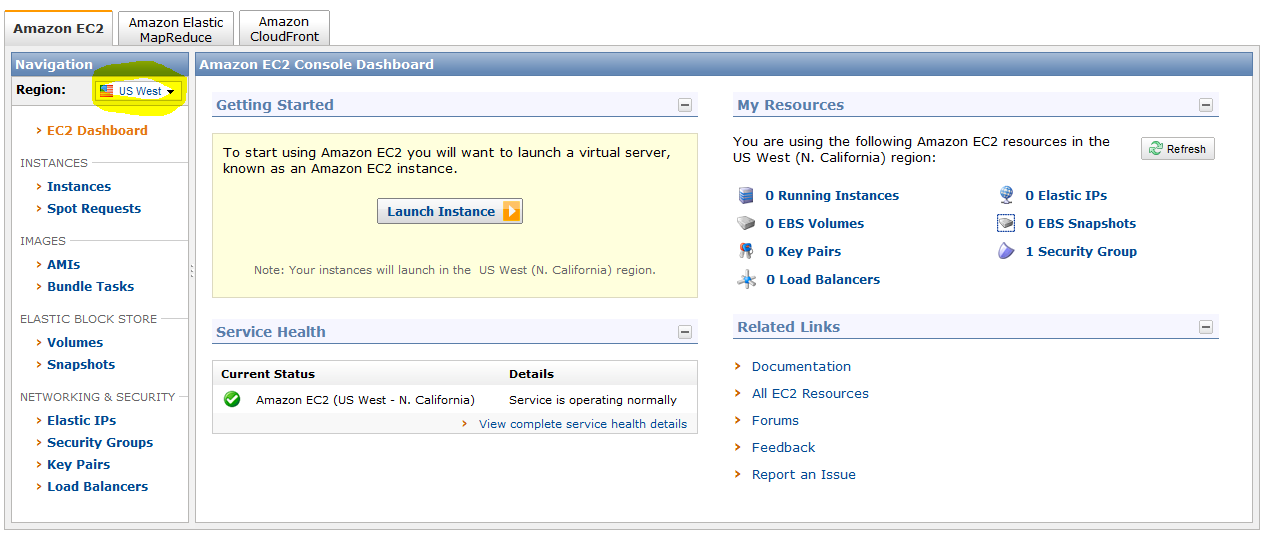Switch to the Amazon EC2 tab

point(58,29)
